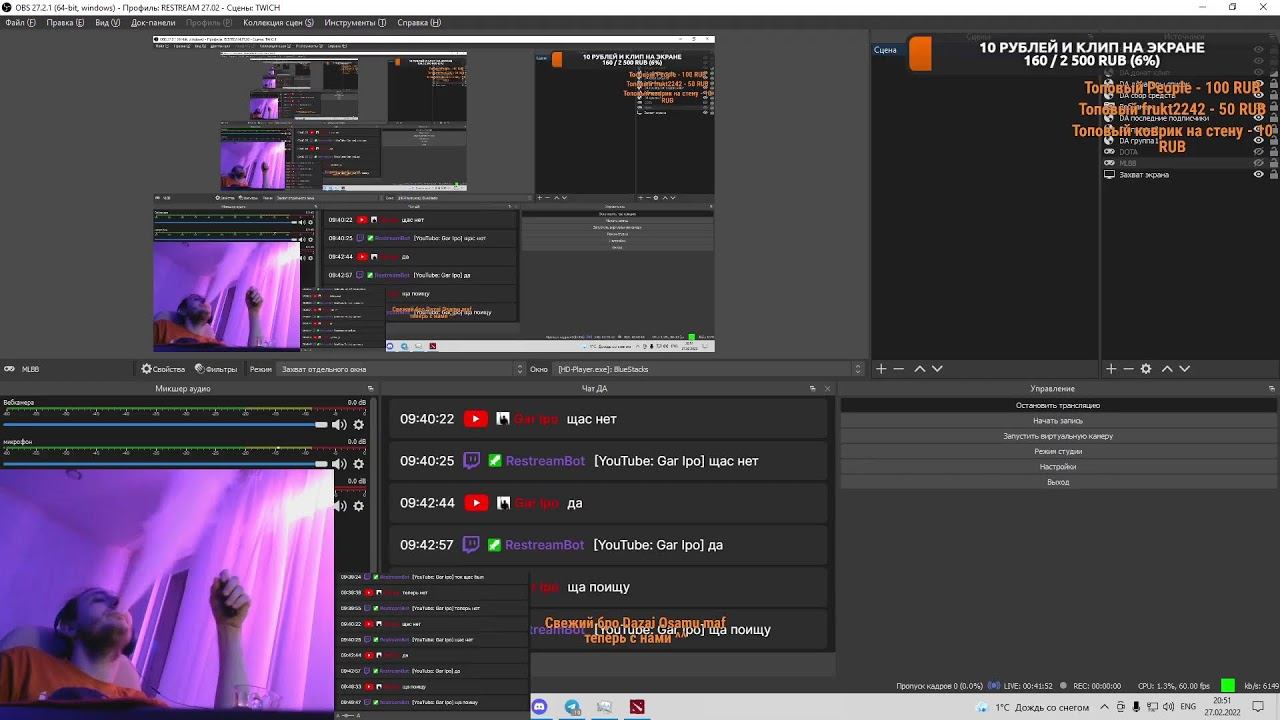Image resolution: width=1280 pixels, height=720 pixels.
Task: Select Захват экрана source in list
Action: (1143, 175)
